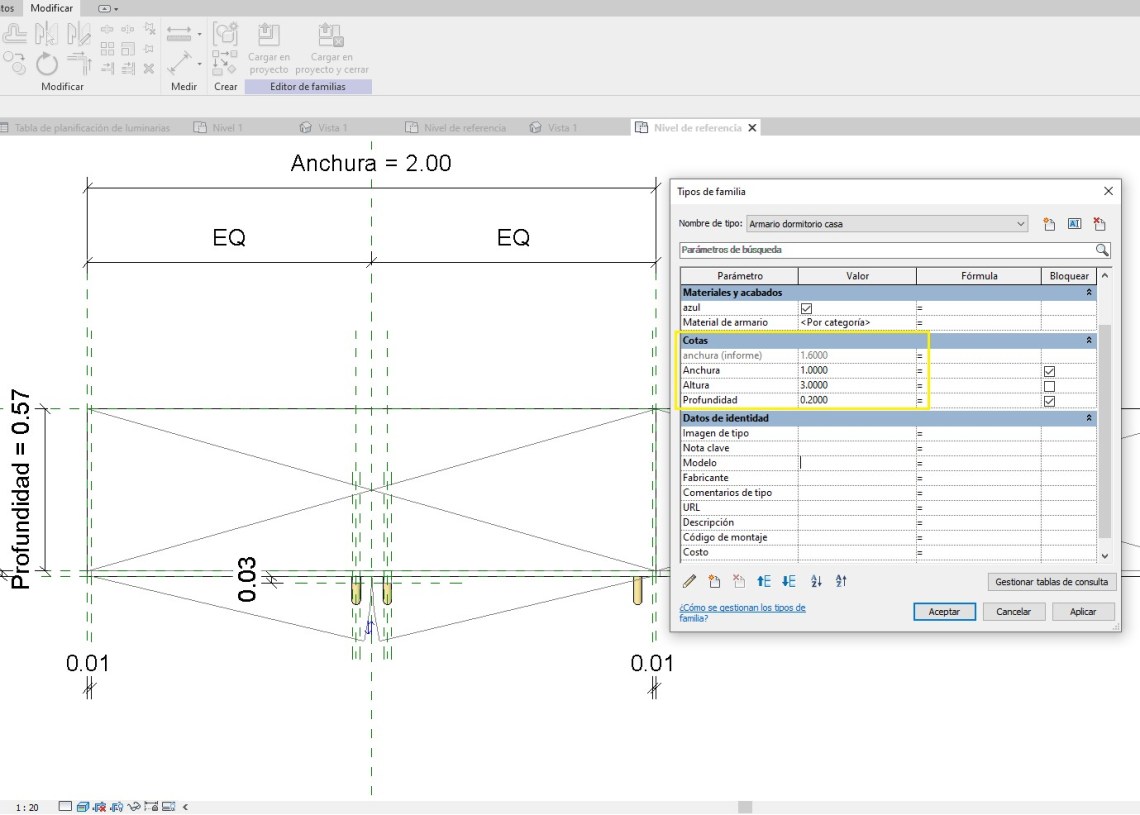Collapse the Cotas parameter group
The image size is (1140, 815).
(1089, 341)
